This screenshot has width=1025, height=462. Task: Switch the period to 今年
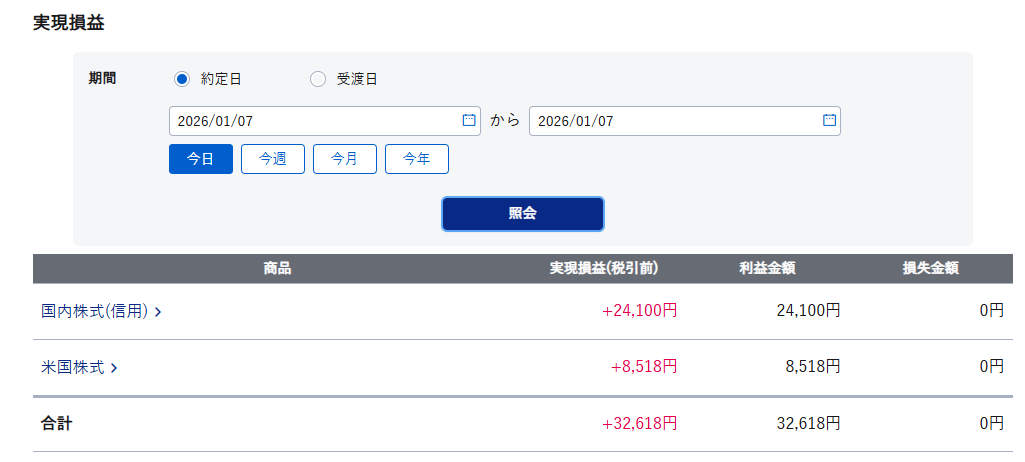click(417, 159)
